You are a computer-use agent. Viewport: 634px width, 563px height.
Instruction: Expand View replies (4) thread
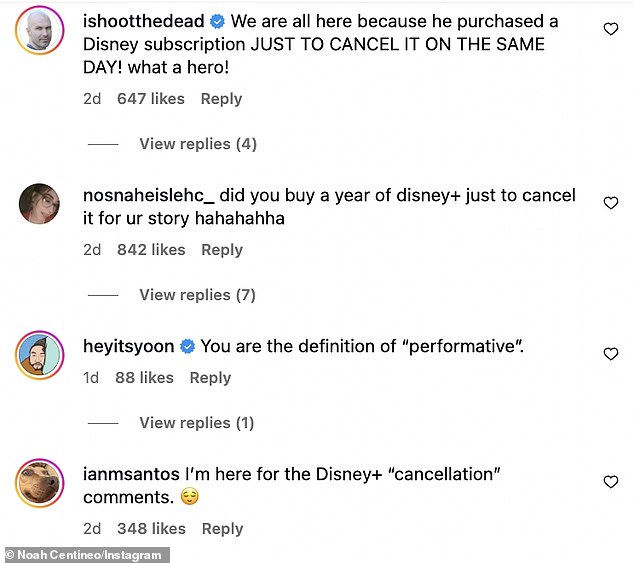pos(198,144)
